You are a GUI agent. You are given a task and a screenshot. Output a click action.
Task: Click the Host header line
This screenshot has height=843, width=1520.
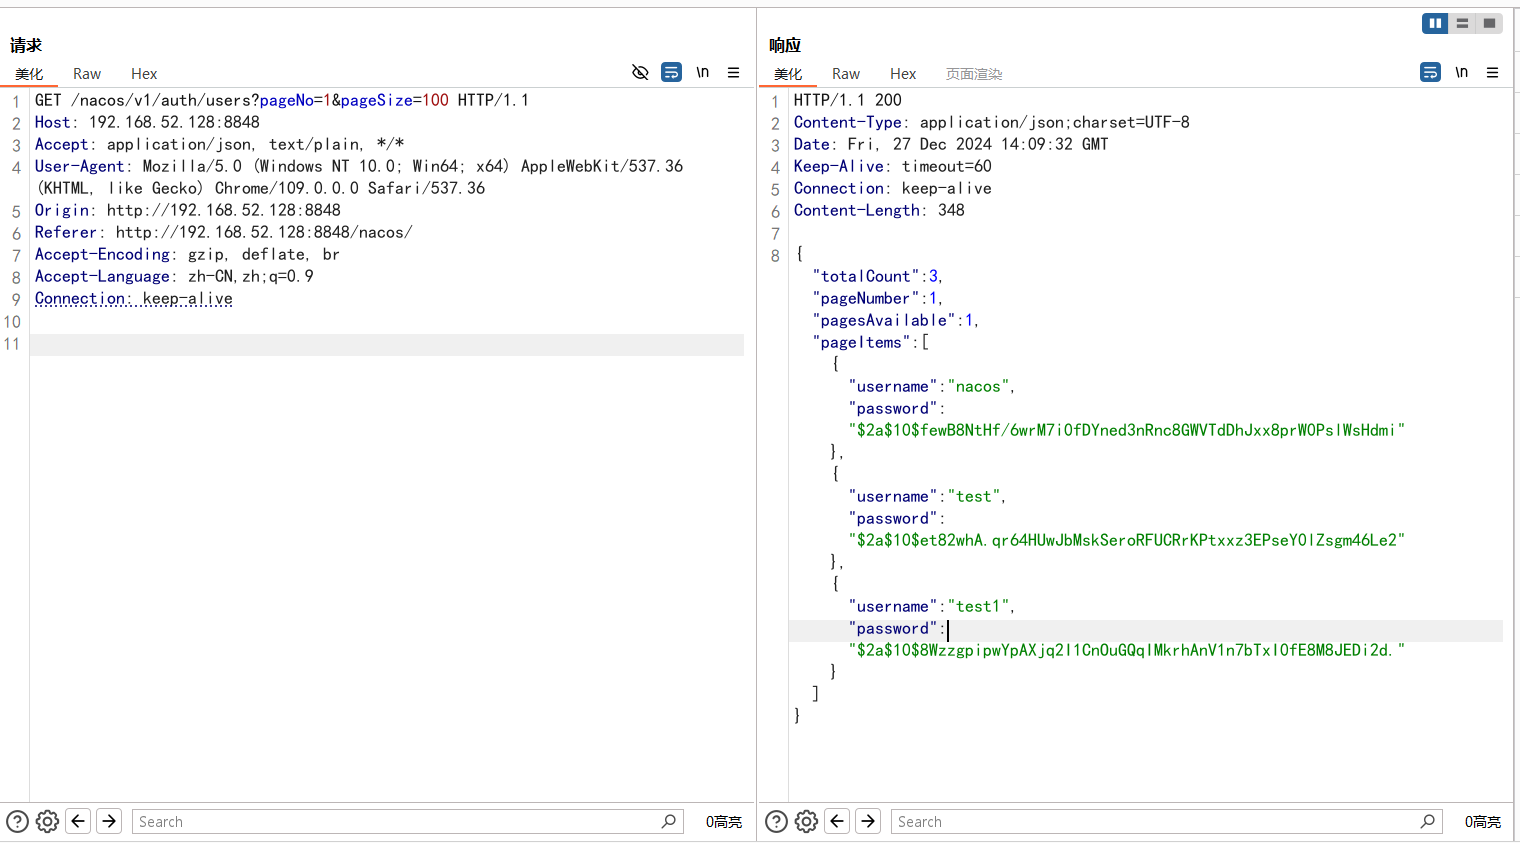tap(147, 122)
